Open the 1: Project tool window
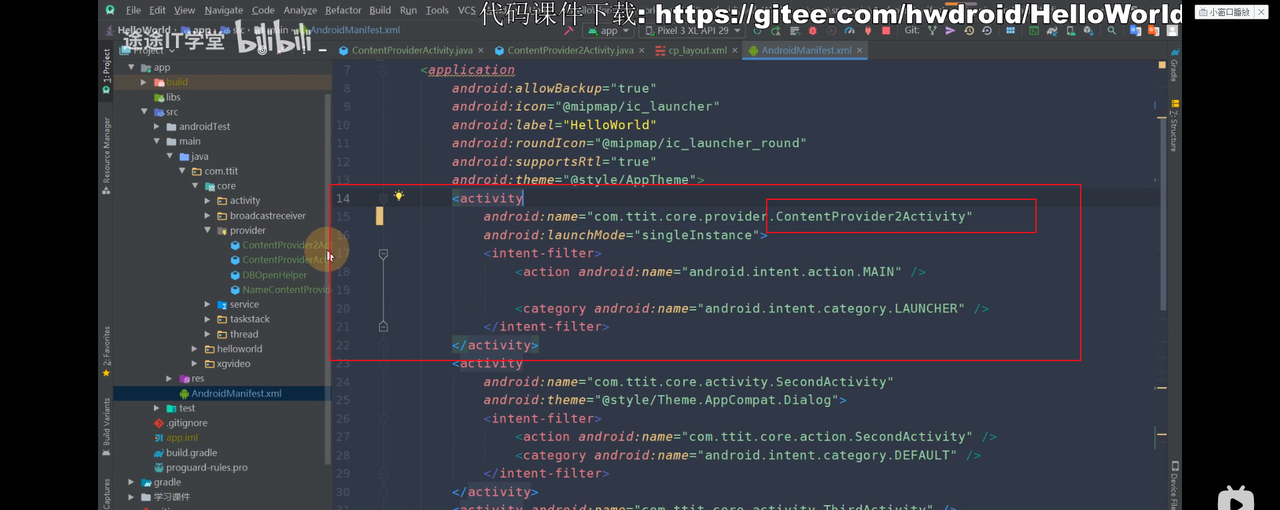Screen dimensions: 1280x510 106,70
